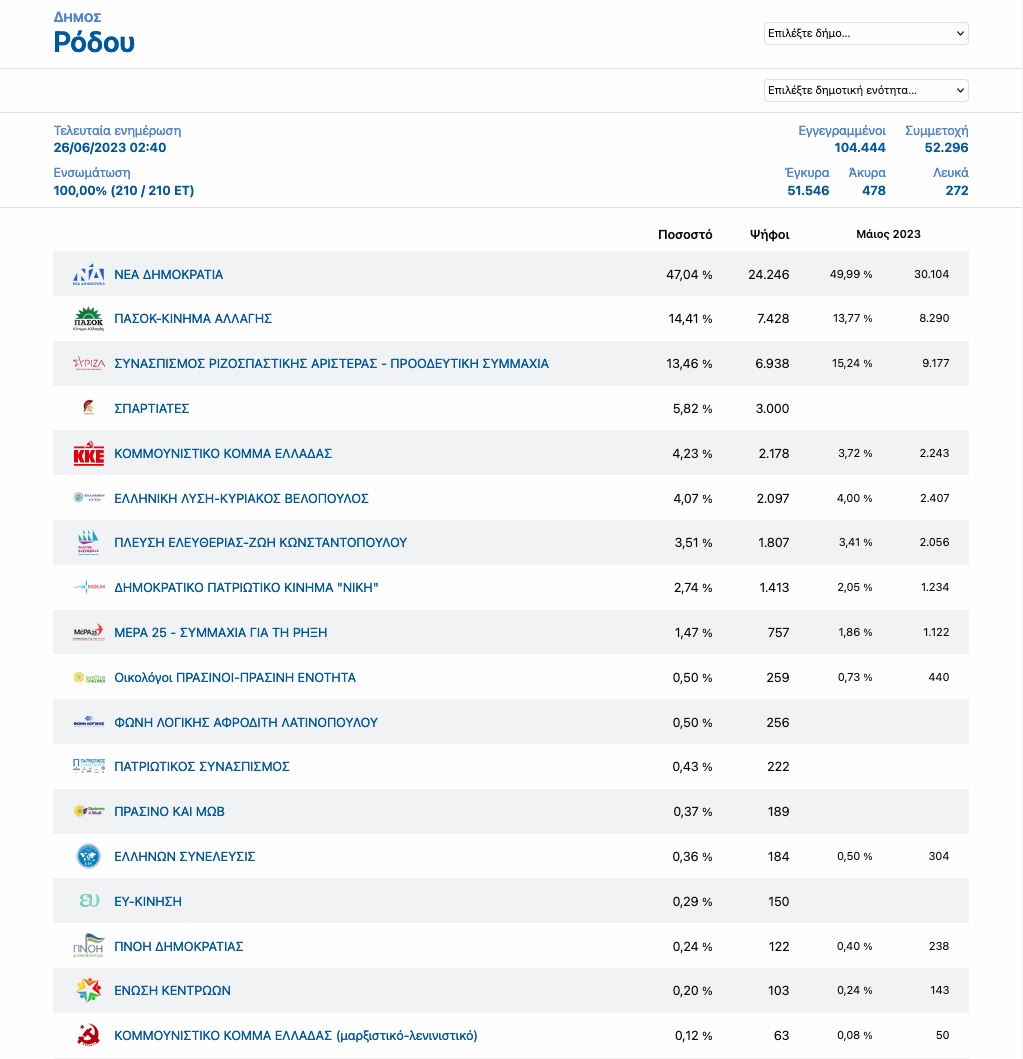Click the Ρόδου municipality heading
The height and width of the screenshot is (1059, 1023).
coord(94,42)
